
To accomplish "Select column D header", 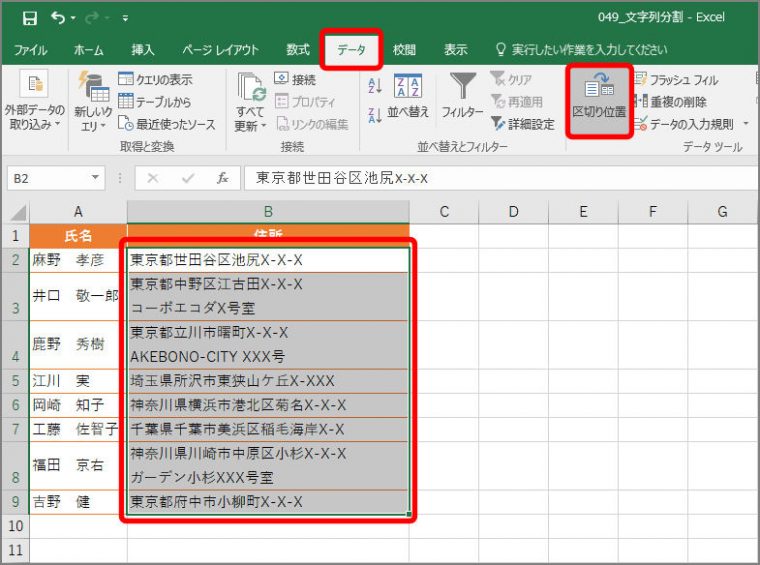I will pos(513,212).
